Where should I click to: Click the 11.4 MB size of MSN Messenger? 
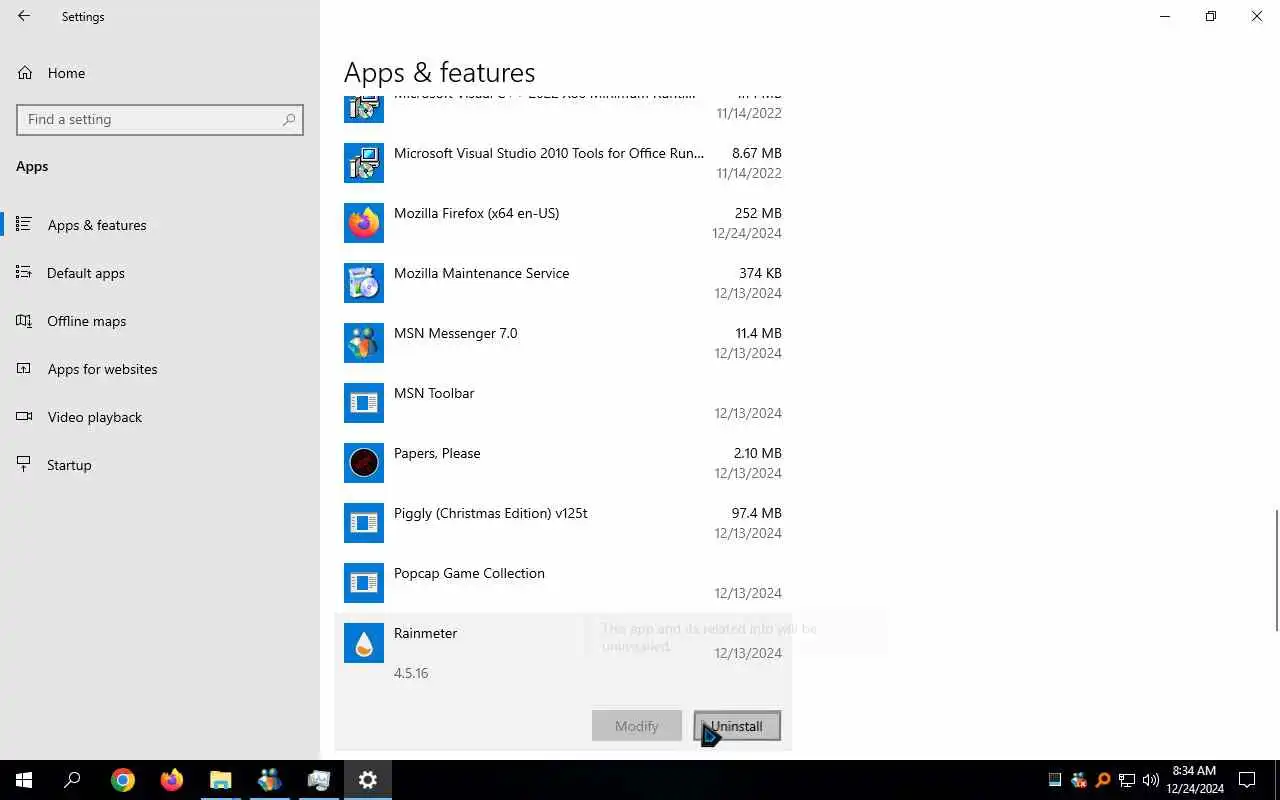click(758, 333)
